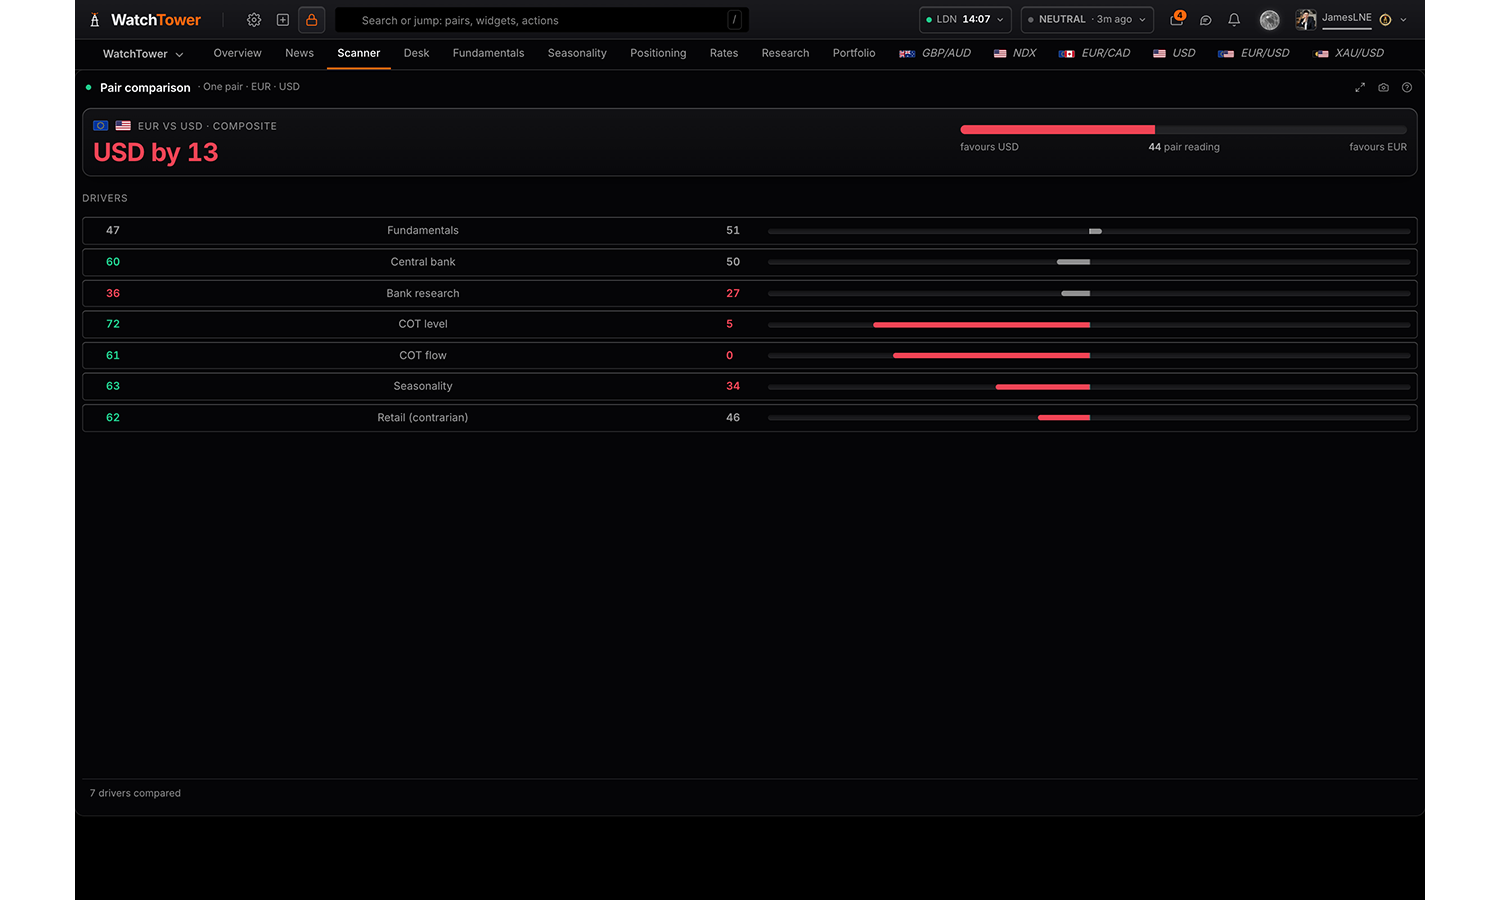Open the Research tab
1500x900 pixels.
785,53
